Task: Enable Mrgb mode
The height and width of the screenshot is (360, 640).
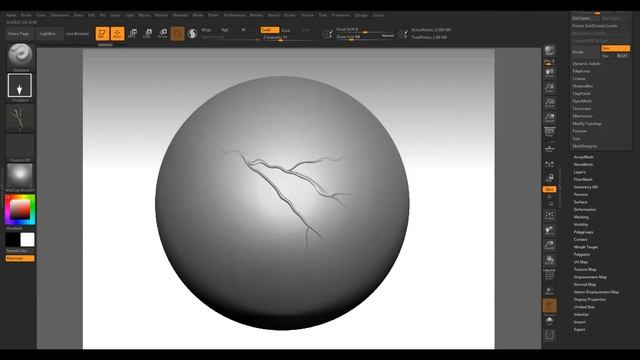Action: click(207, 30)
